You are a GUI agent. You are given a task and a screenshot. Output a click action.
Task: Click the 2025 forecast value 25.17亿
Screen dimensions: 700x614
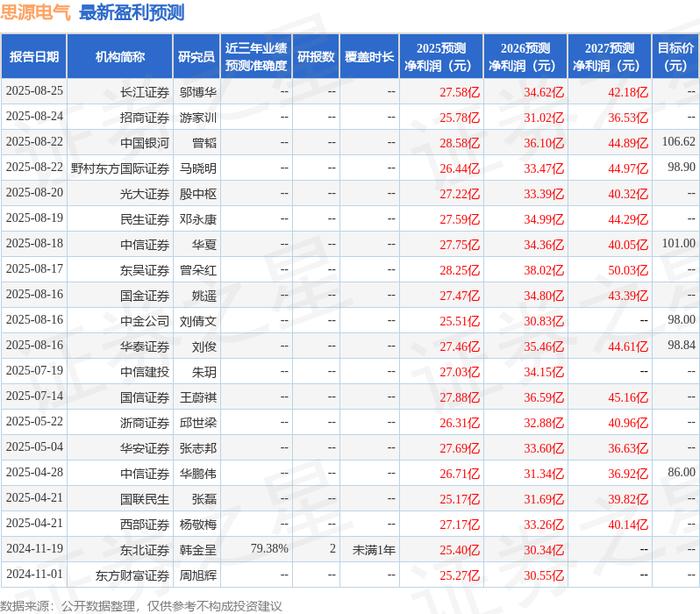459,500
